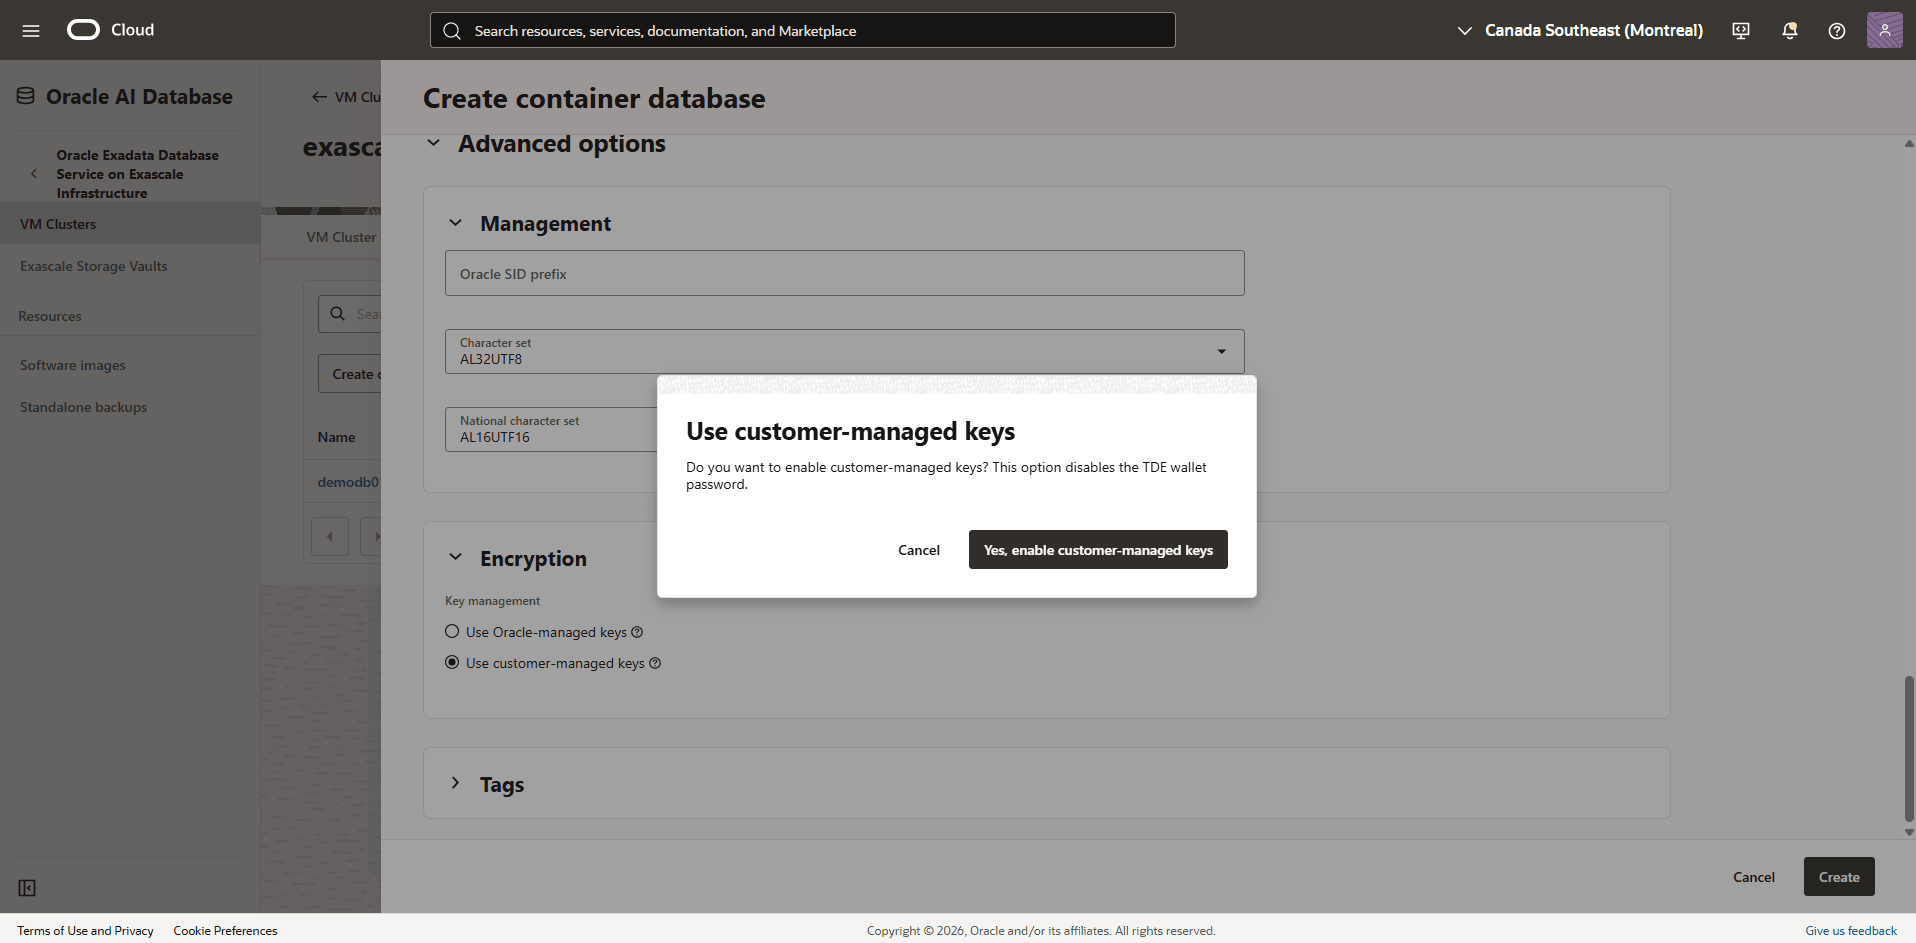
Task: Collapse the sidebar using bottom-left icon
Action: [27, 888]
